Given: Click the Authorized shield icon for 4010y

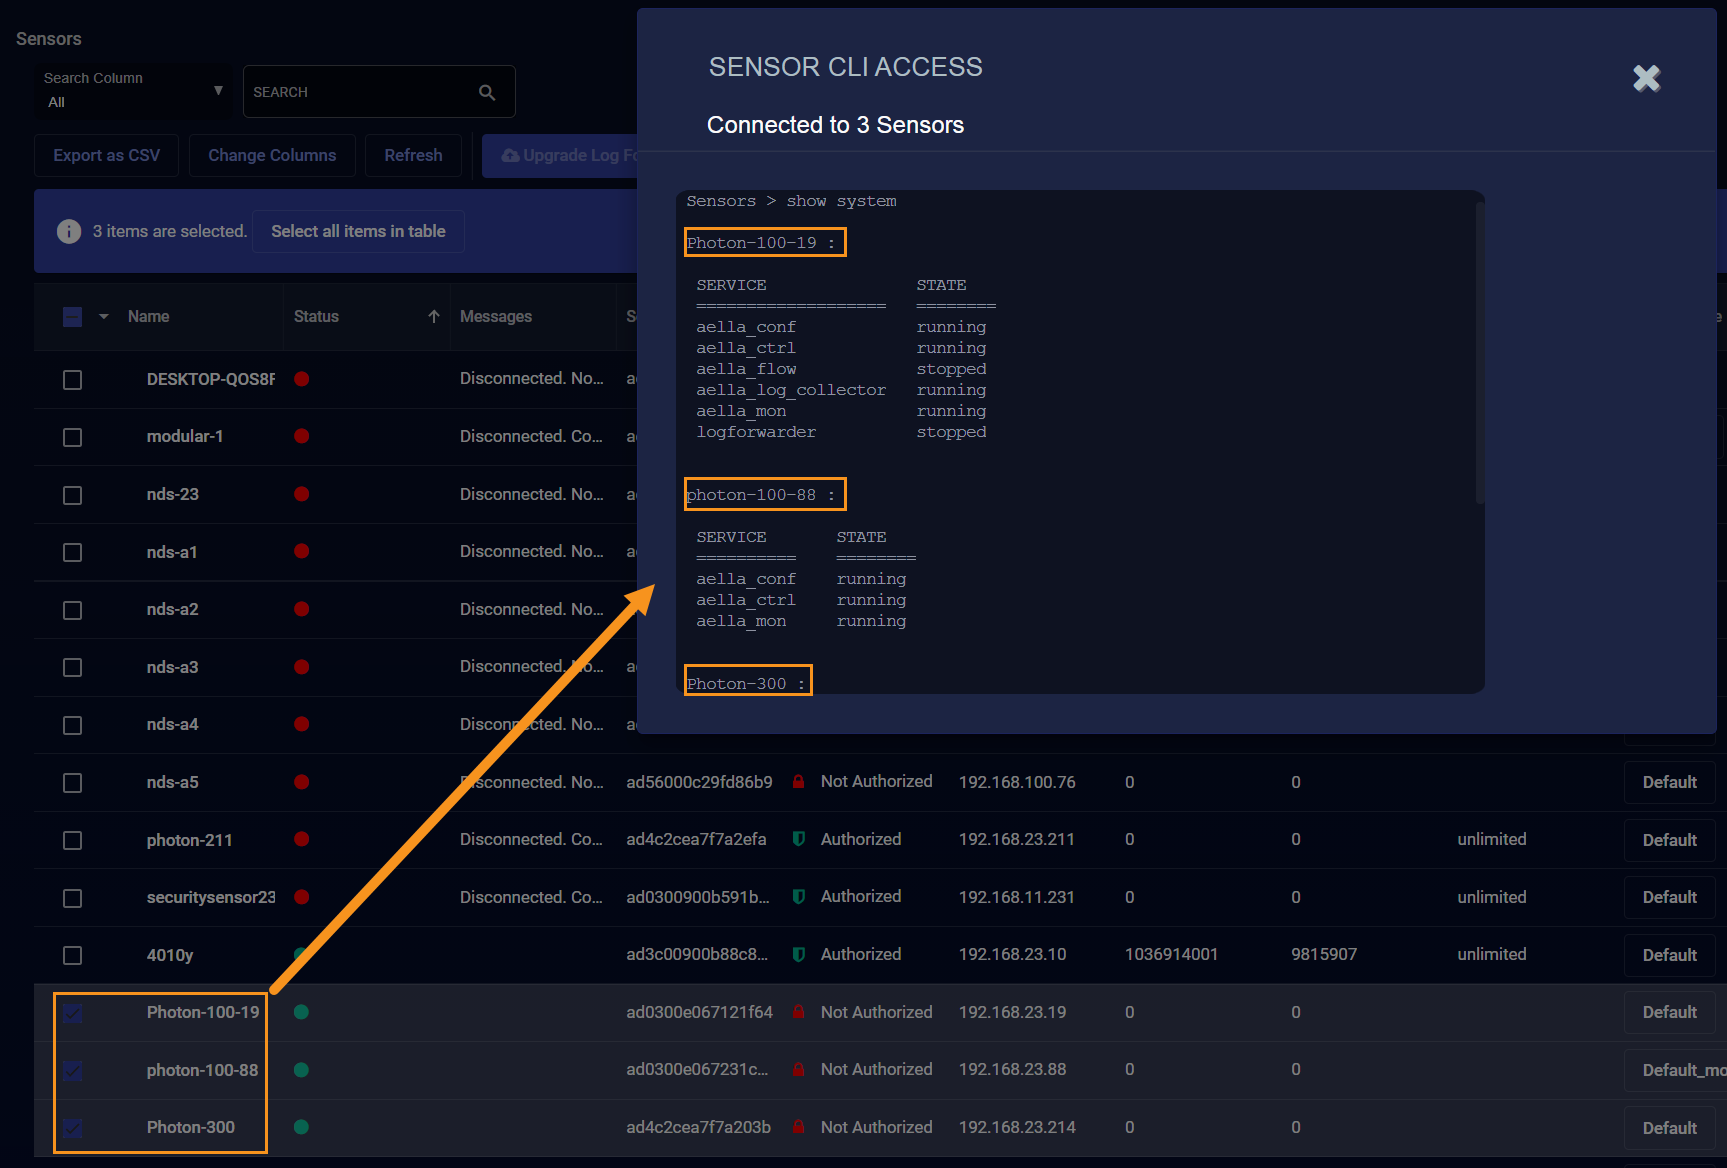Looking at the screenshot, I should pyautogui.click(x=799, y=954).
